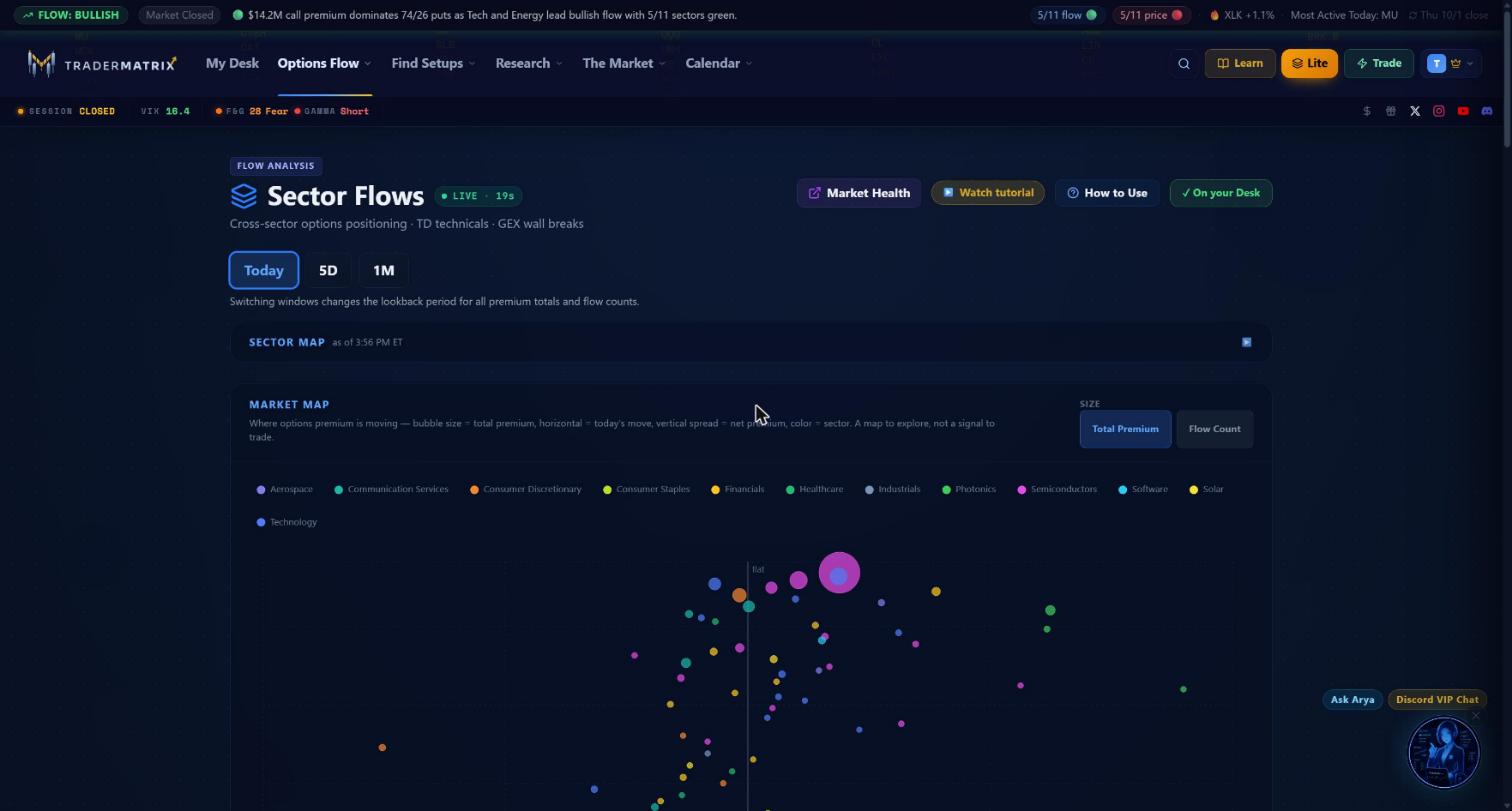The width and height of the screenshot is (1512, 811).
Task: Click the X (Twitter) social icon
Action: pyautogui.click(x=1415, y=111)
